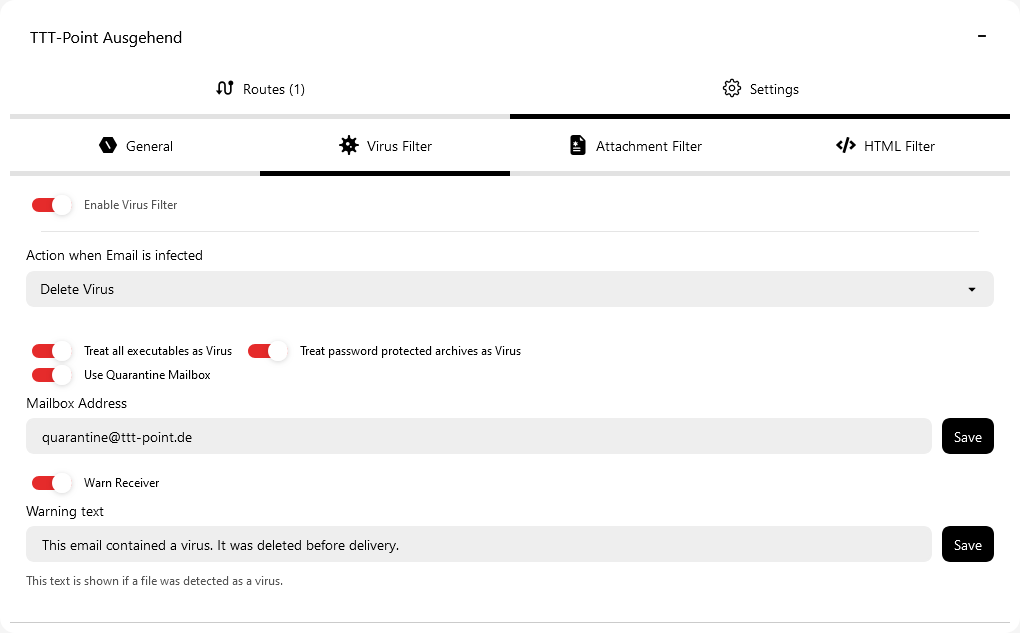Click the Settings gear icon

tap(732, 88)
